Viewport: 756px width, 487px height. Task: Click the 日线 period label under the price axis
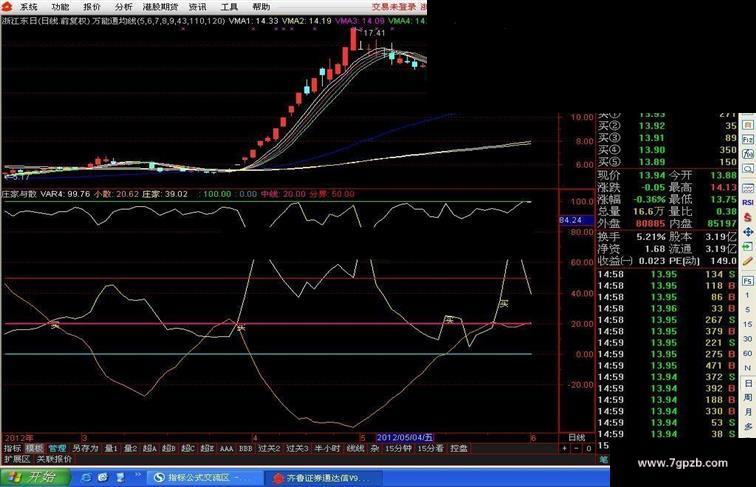pyautogui.click(x=577, y=437)
